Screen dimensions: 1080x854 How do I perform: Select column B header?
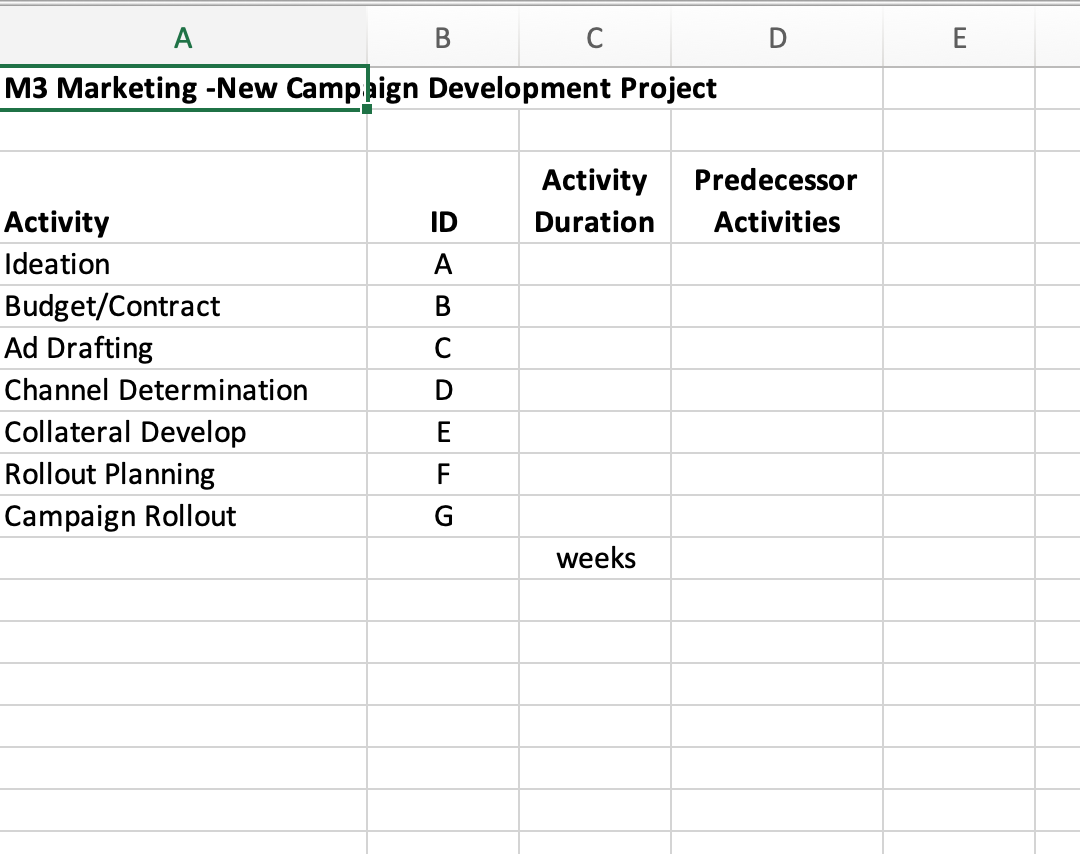click(443, 38)
